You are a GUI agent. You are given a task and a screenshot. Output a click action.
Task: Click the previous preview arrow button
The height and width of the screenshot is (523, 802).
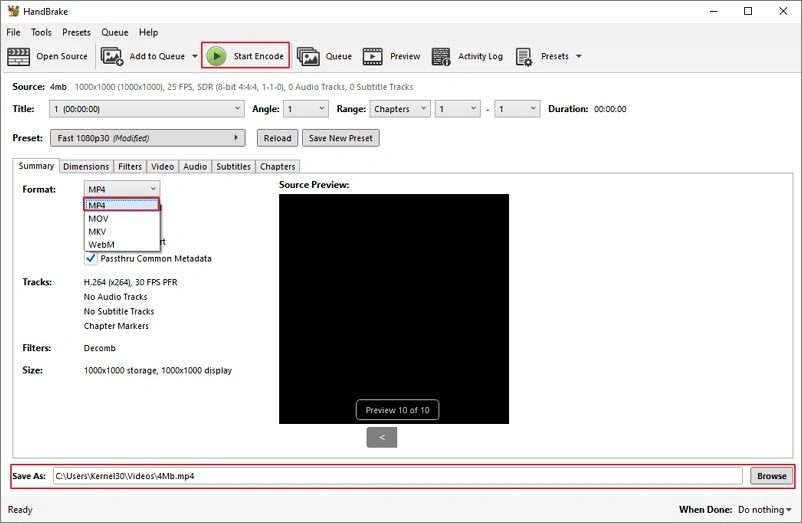point(382,437)
